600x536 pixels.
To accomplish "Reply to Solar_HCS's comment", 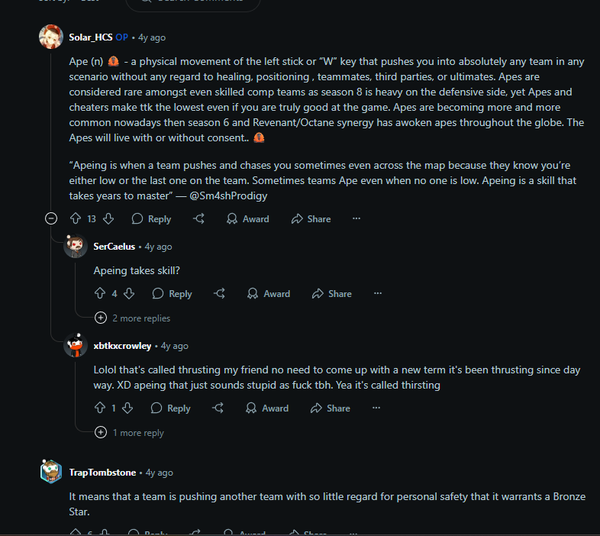I will [151, 219].
